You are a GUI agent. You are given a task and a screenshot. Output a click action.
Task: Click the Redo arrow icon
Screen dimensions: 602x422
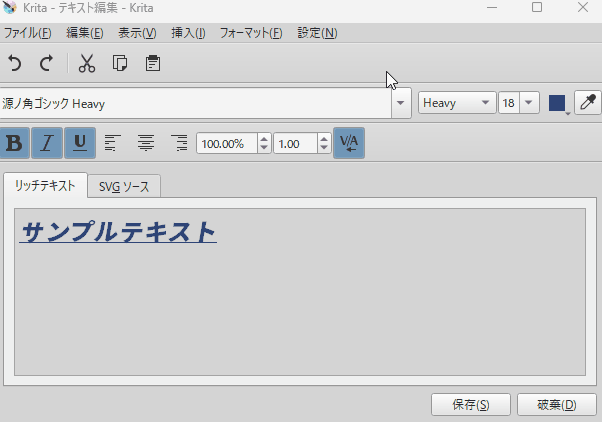pyautogui.click(x=46, y=64)
